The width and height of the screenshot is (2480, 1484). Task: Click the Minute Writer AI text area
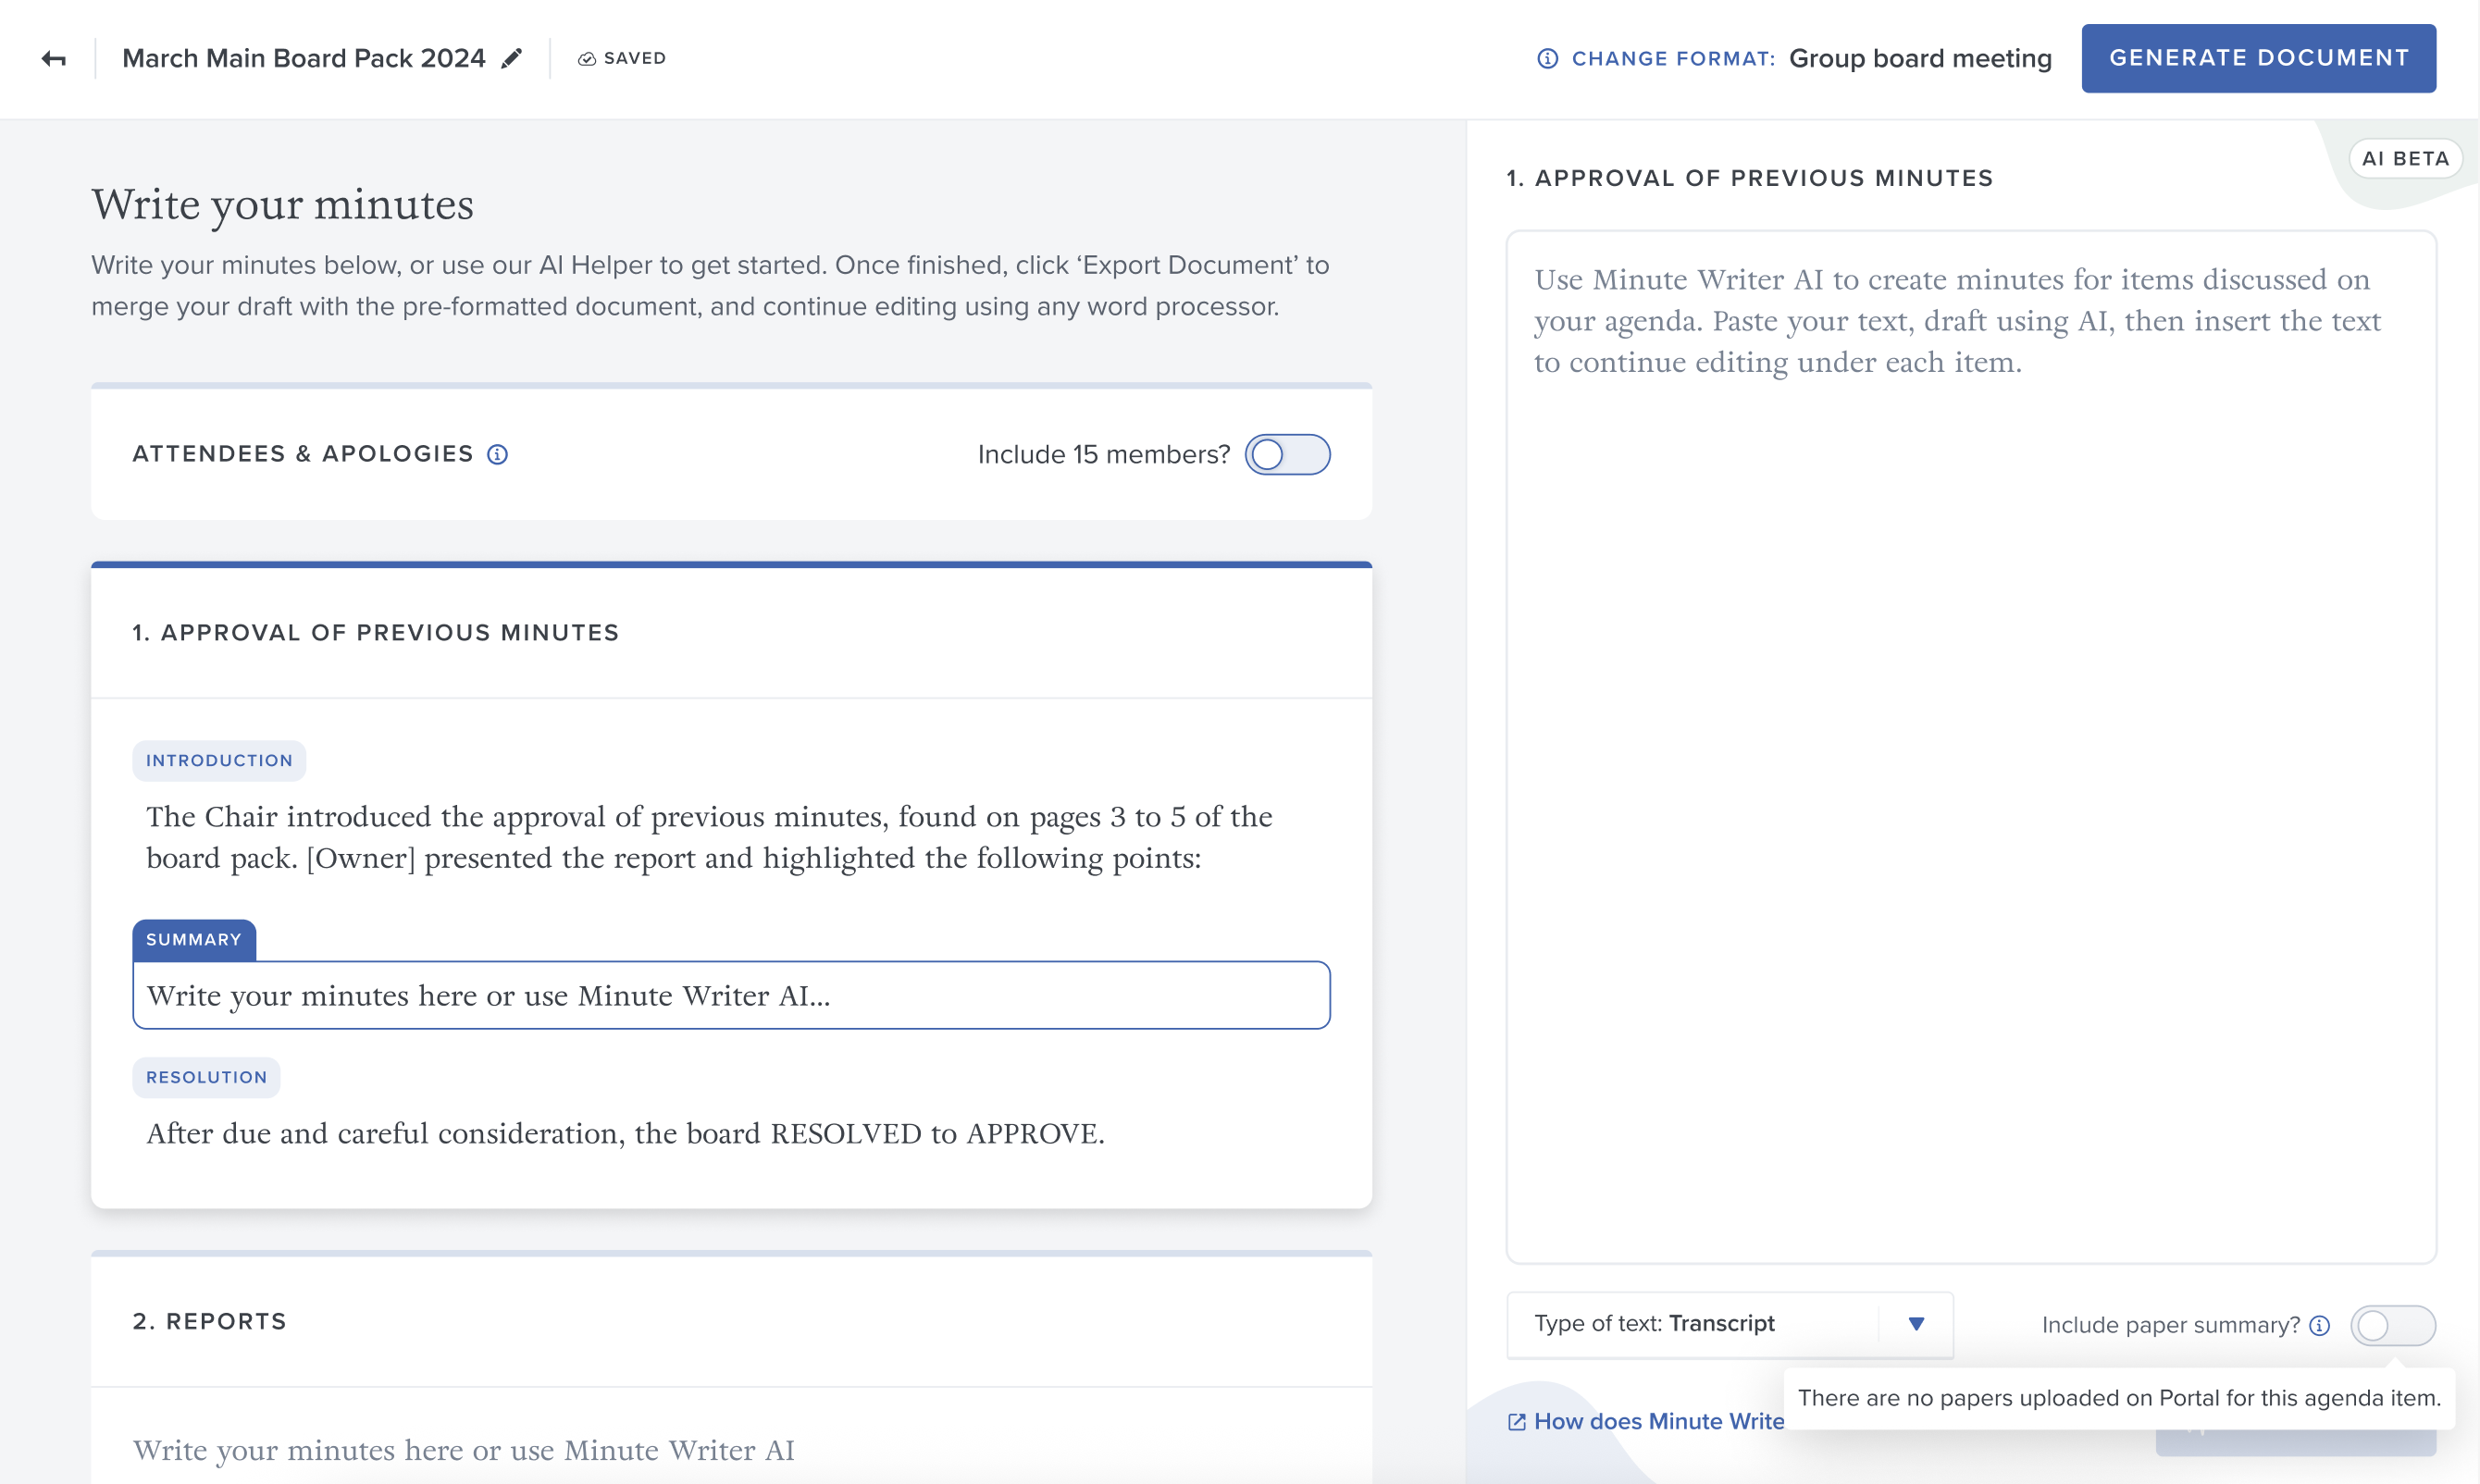pyautogui.click(x=1971, y=747)
